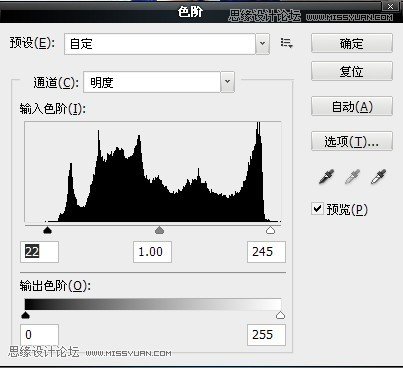Grab the black input shadow slider
The width and height of the screenshot is (403, 368).
click(48, 230)
